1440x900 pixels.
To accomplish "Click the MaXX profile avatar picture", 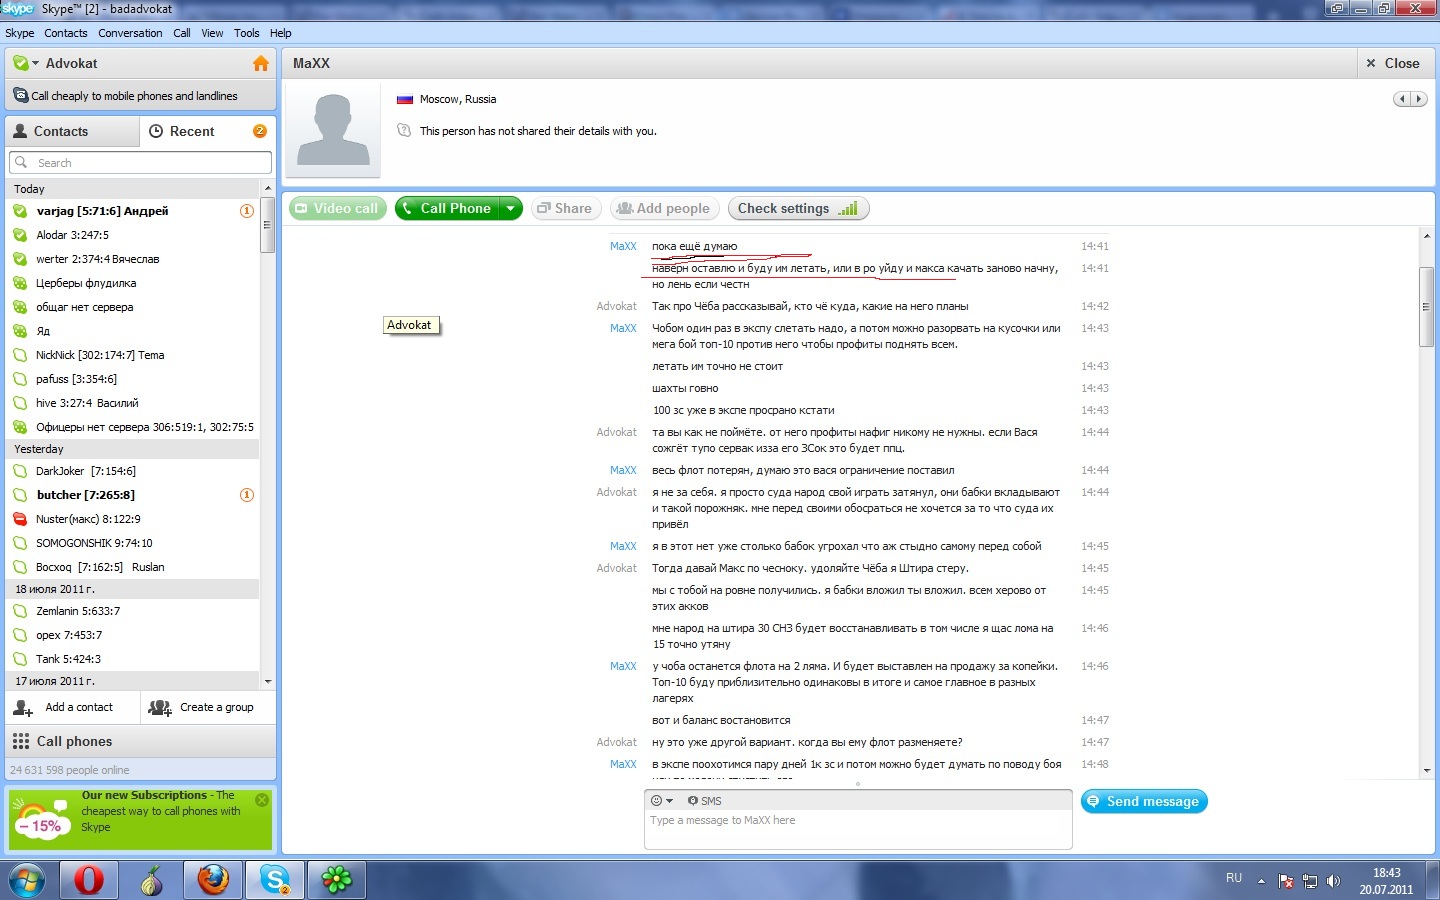I will click(x=333, y=129).
